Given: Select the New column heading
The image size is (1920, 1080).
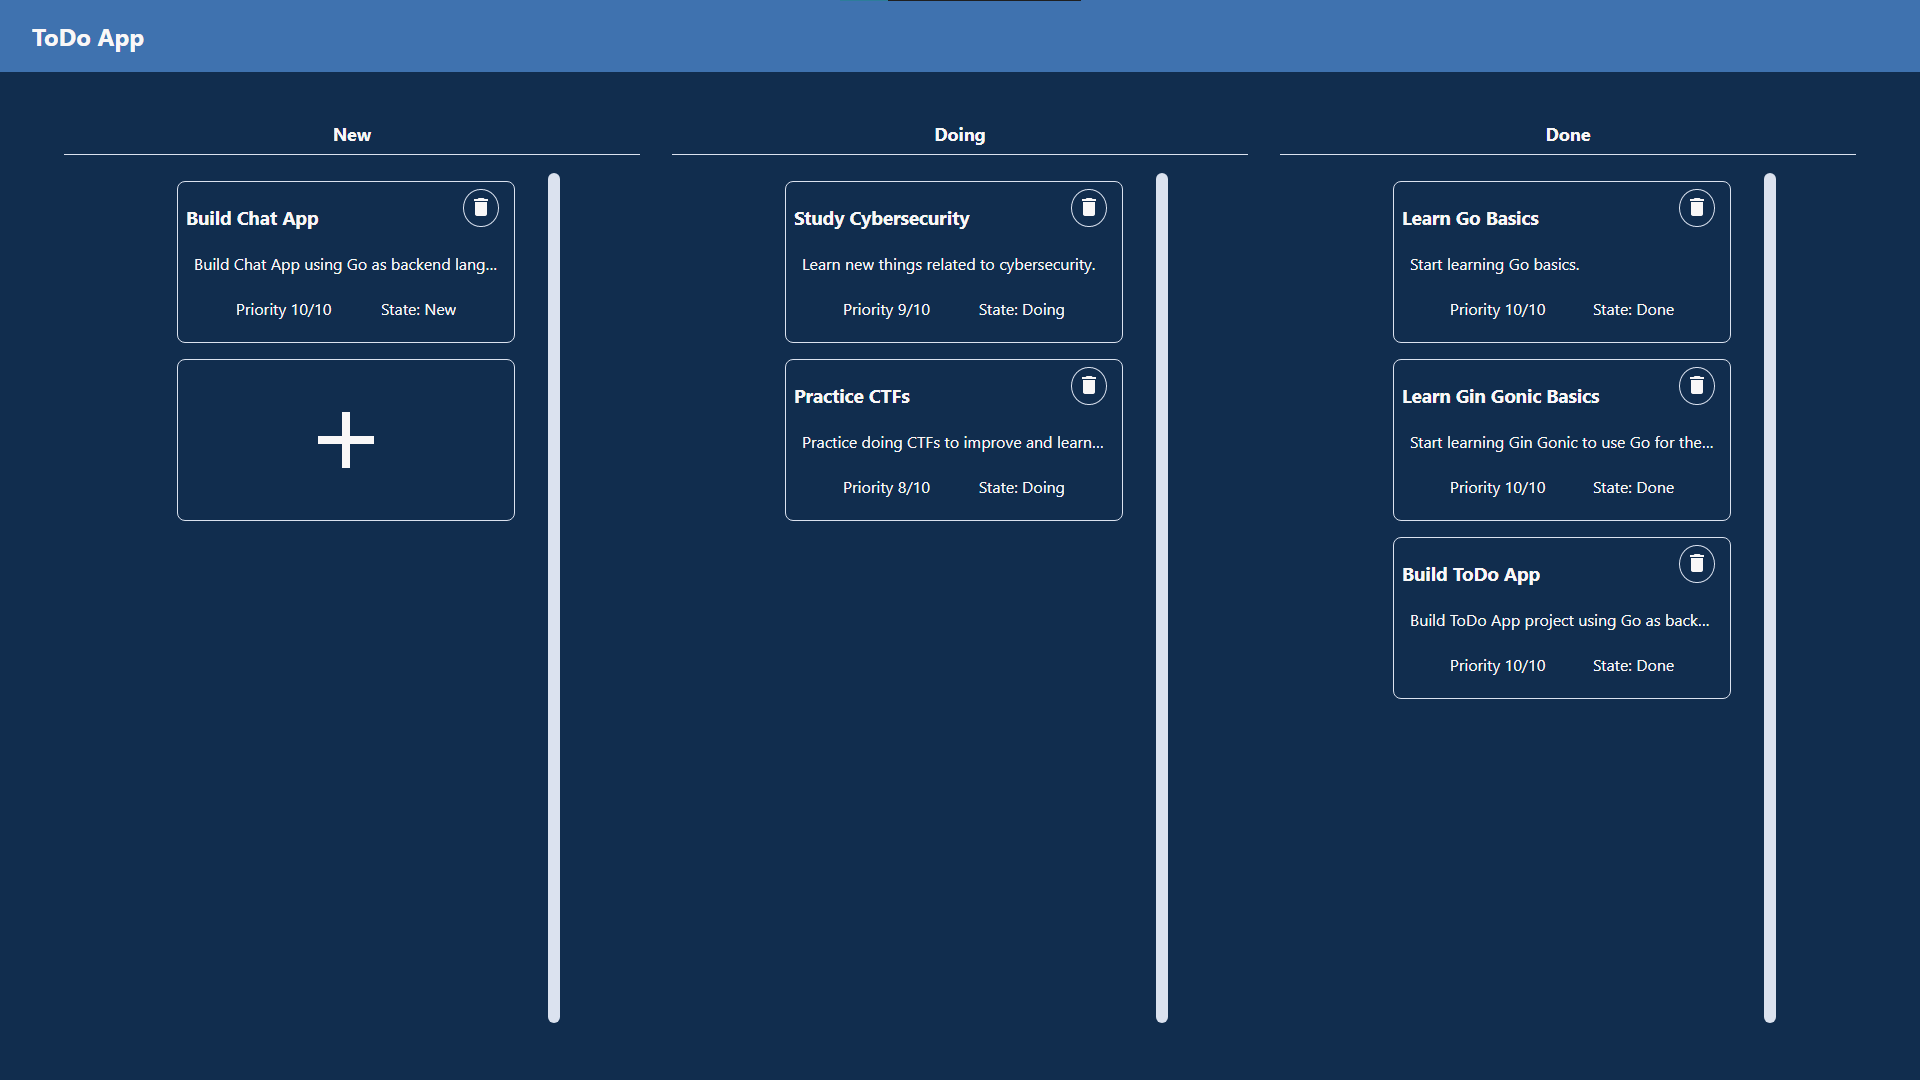Looking at the screenshot, I should [x=352, y=135].
